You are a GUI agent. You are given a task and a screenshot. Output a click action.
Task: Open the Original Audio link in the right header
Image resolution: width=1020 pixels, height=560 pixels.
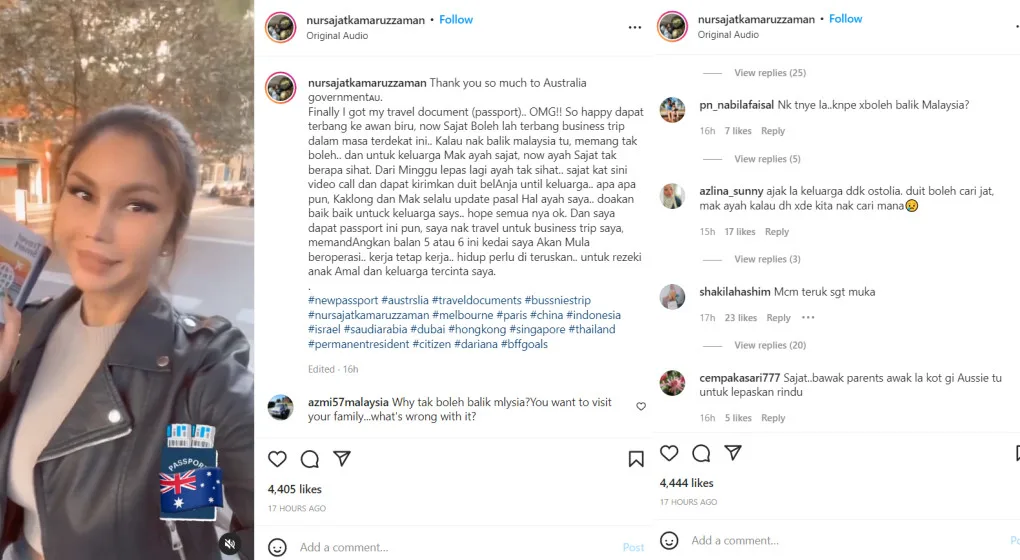pyautogui.click(x=728, y=34)
